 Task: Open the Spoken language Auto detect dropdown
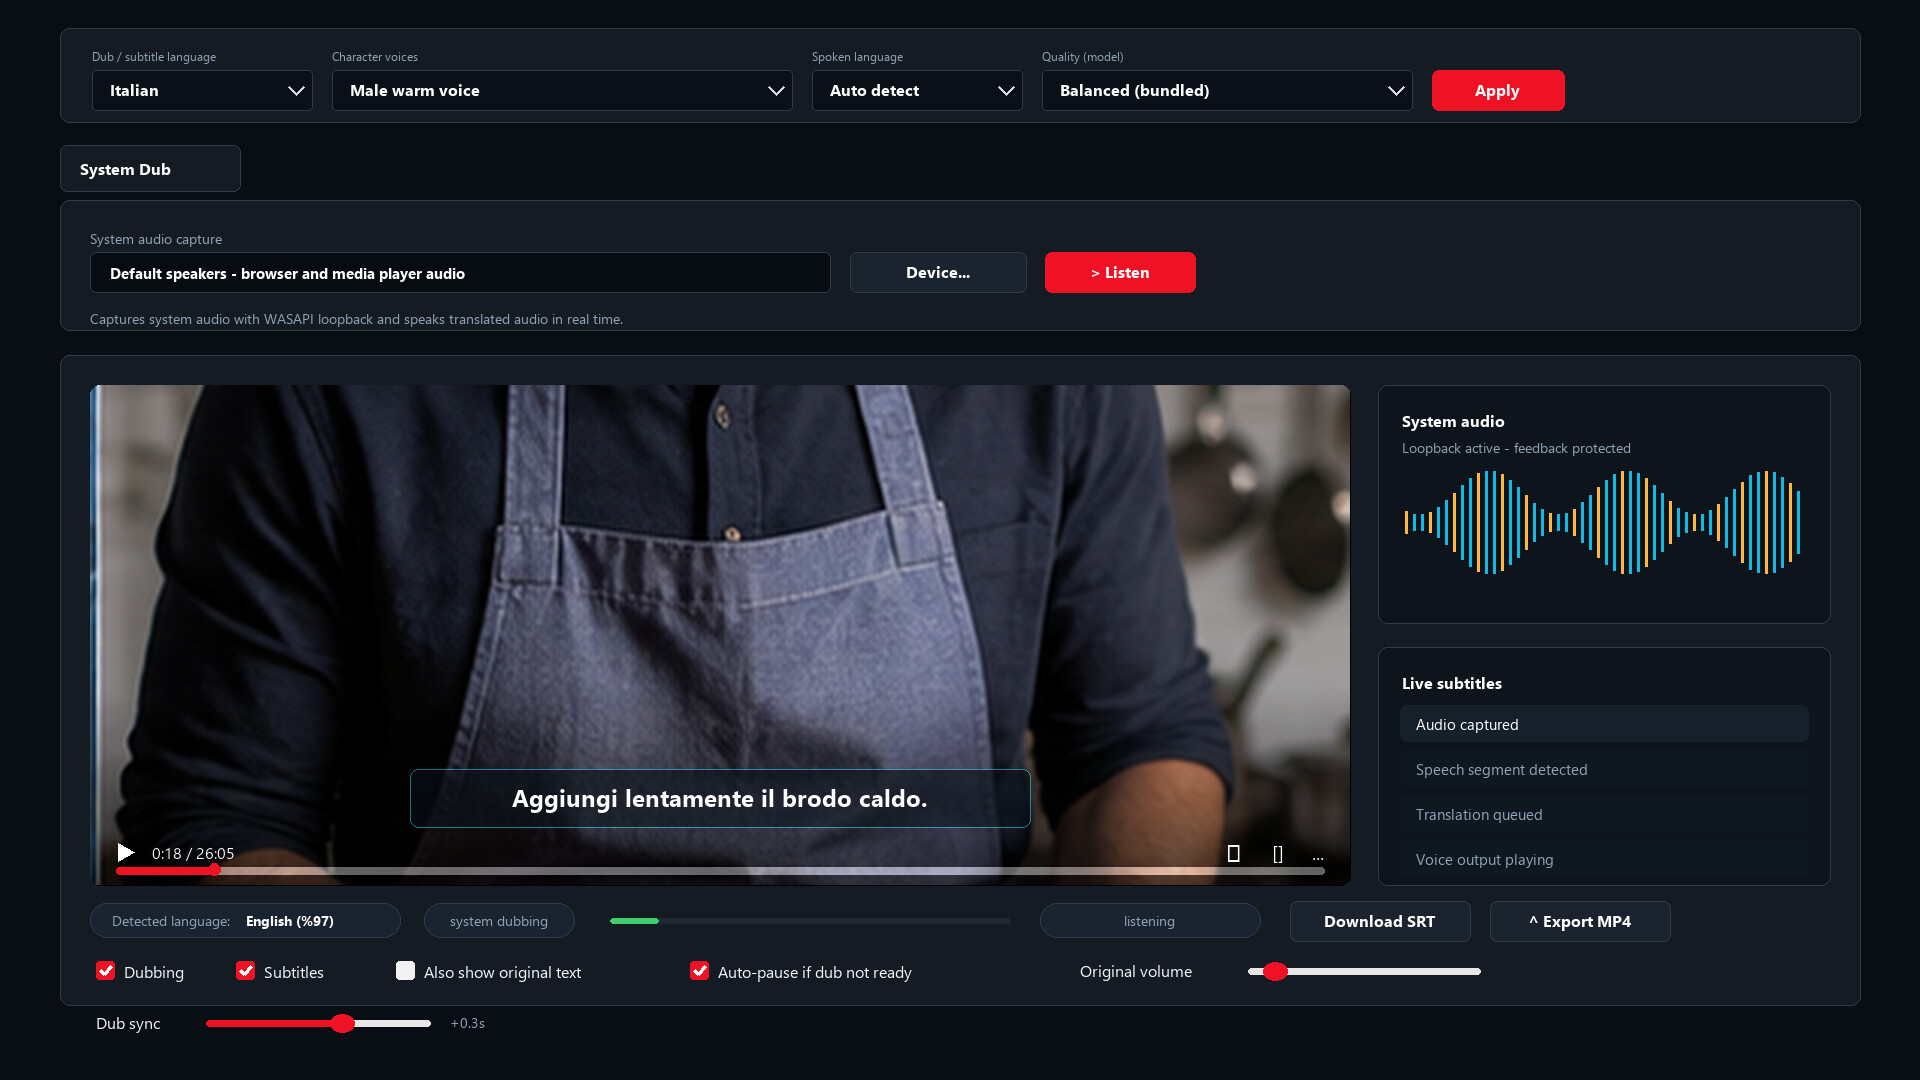click(917, 90)
